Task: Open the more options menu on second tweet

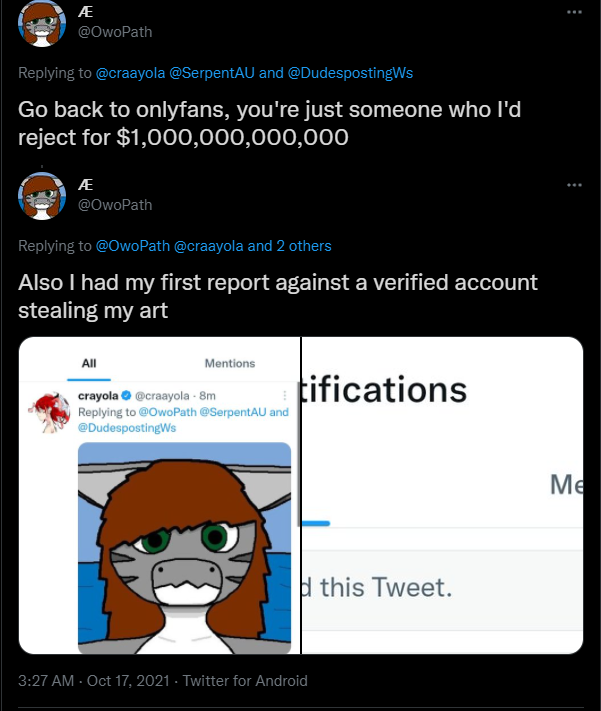Action: [x=574, y=185]
